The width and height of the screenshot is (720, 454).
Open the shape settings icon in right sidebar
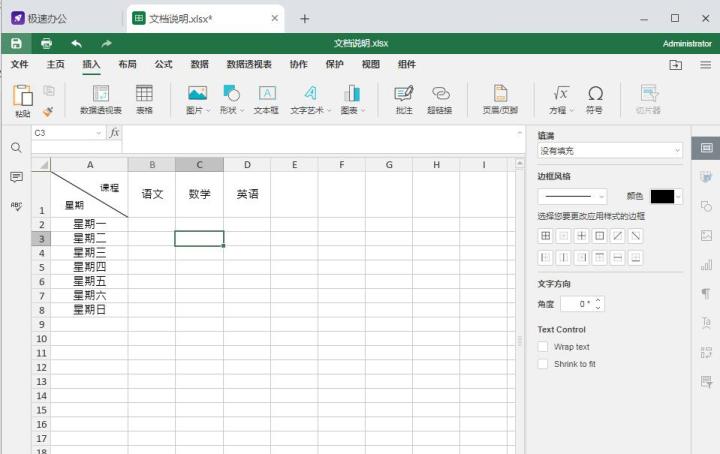[x=706, y=206]
